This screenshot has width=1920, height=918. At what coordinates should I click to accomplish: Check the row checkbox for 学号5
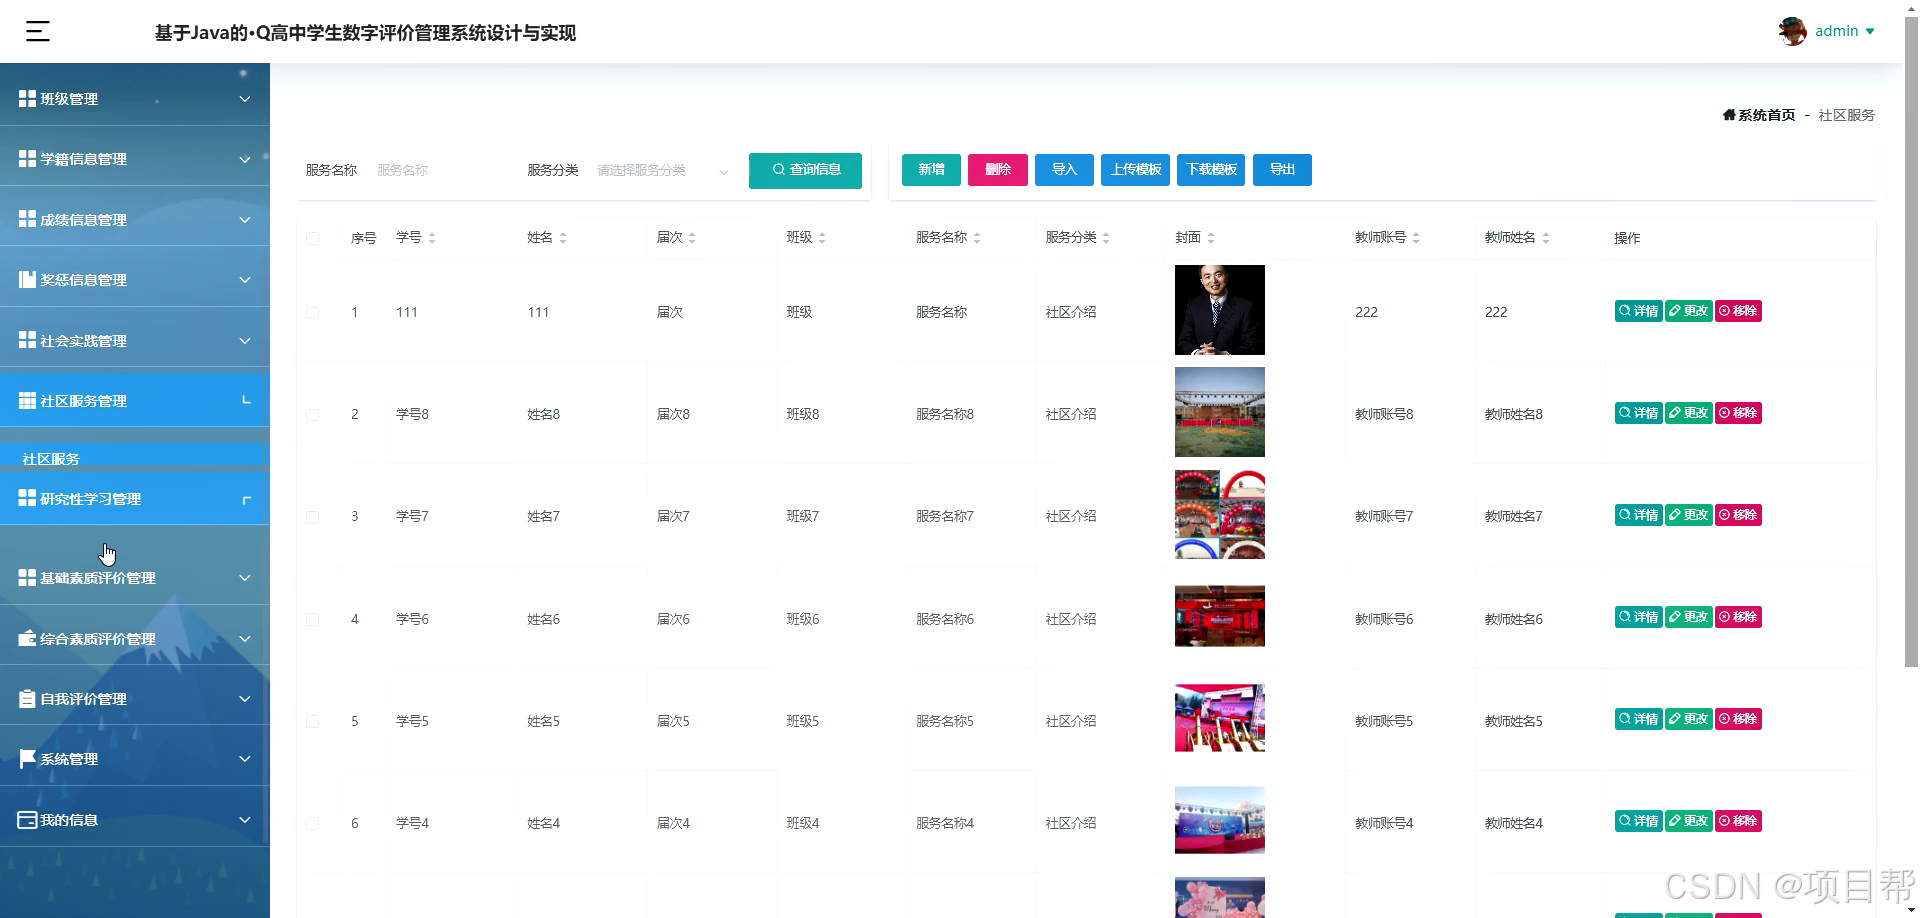tap(313, 722)
